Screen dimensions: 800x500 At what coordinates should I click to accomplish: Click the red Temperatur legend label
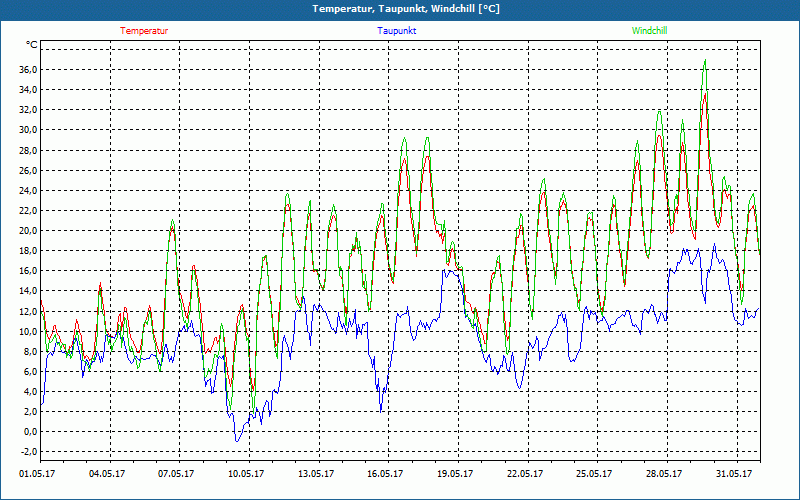coord(144,31)
